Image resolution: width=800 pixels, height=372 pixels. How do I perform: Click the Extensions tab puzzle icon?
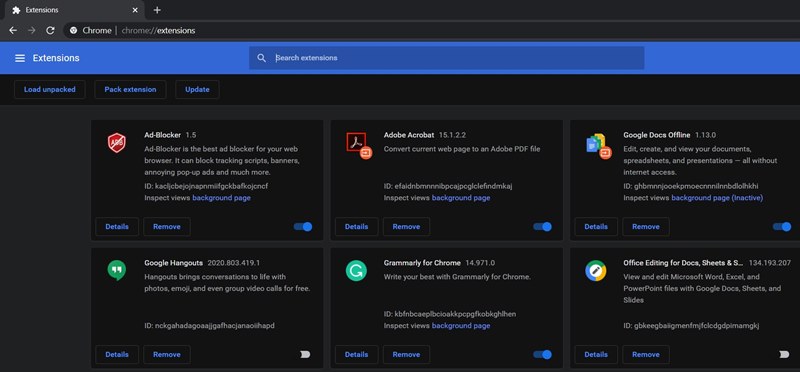(16, 10)
